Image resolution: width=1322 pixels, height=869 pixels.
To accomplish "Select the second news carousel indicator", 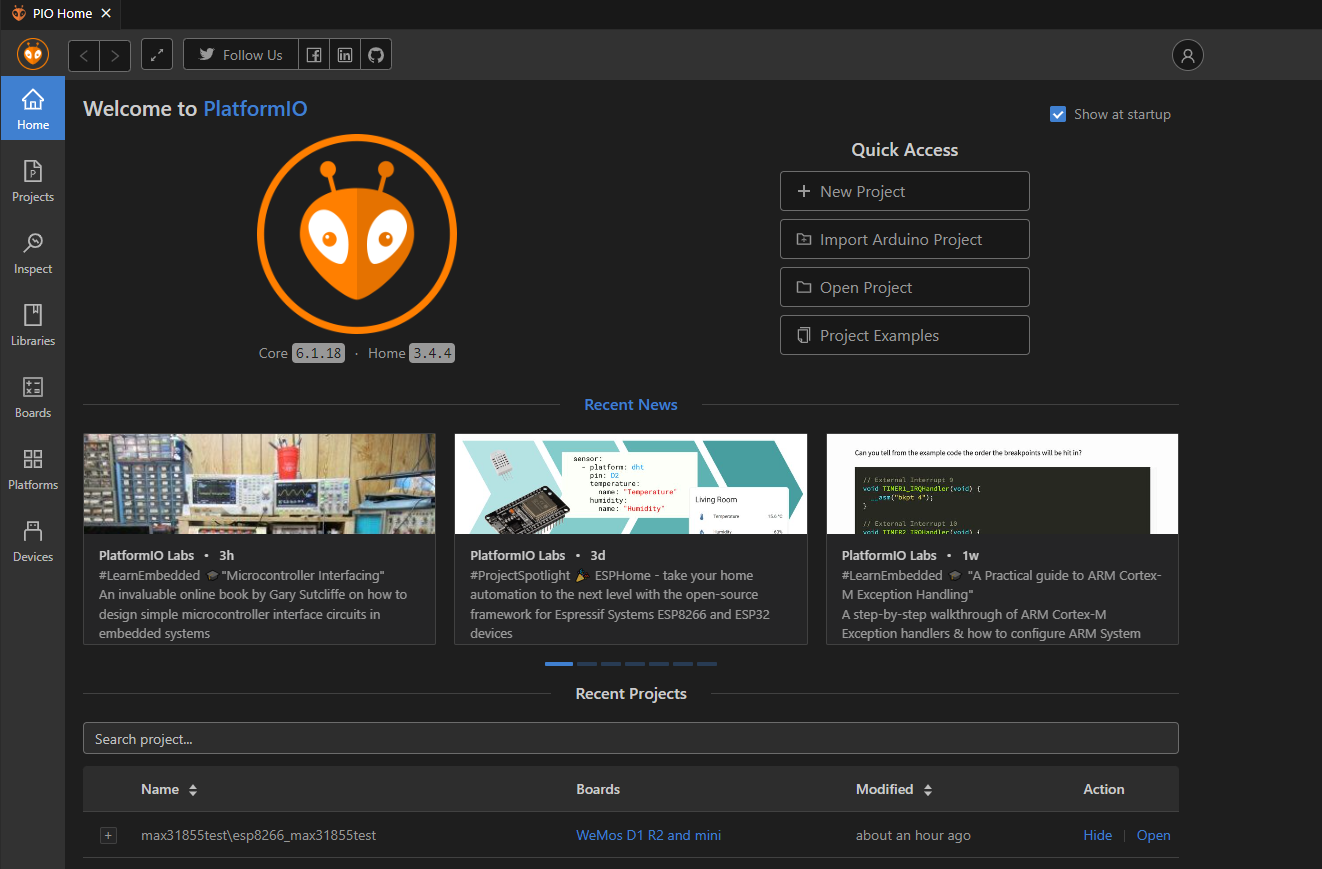I will click(x=587, y=663).
